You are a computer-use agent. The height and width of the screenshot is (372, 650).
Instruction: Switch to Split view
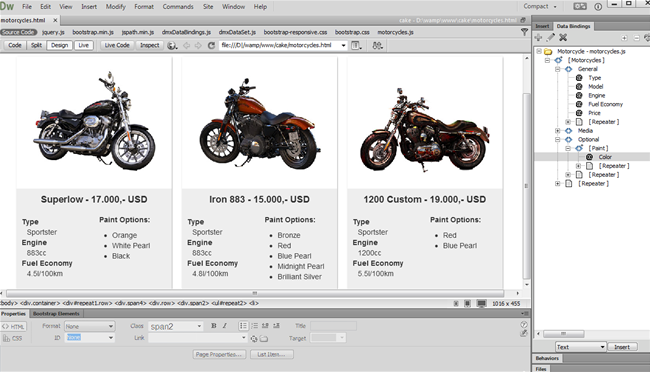coord(36,45)
